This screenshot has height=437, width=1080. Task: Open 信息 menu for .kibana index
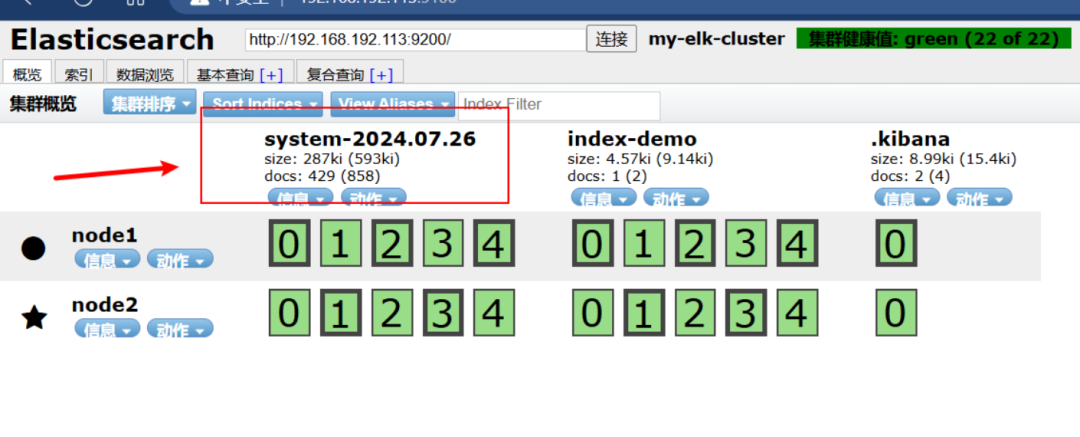(x=907, y=199)
